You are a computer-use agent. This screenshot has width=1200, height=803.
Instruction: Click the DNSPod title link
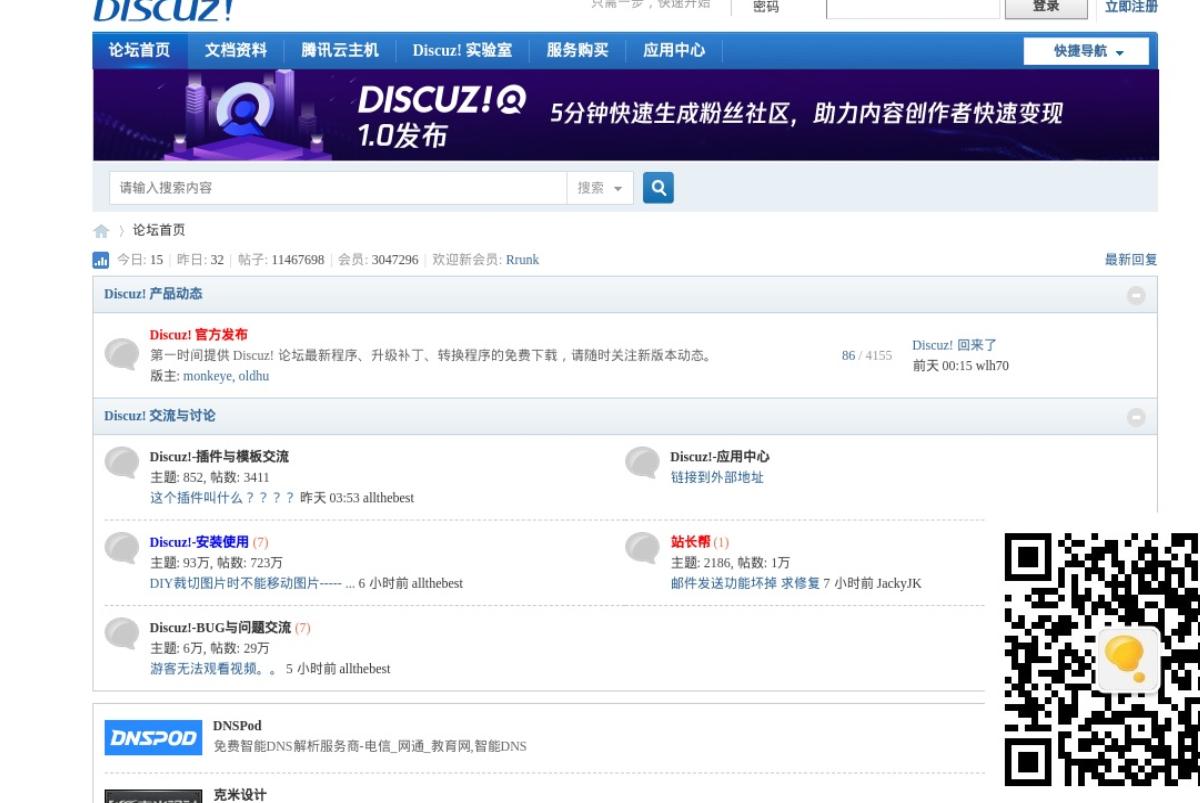(237, 726)
